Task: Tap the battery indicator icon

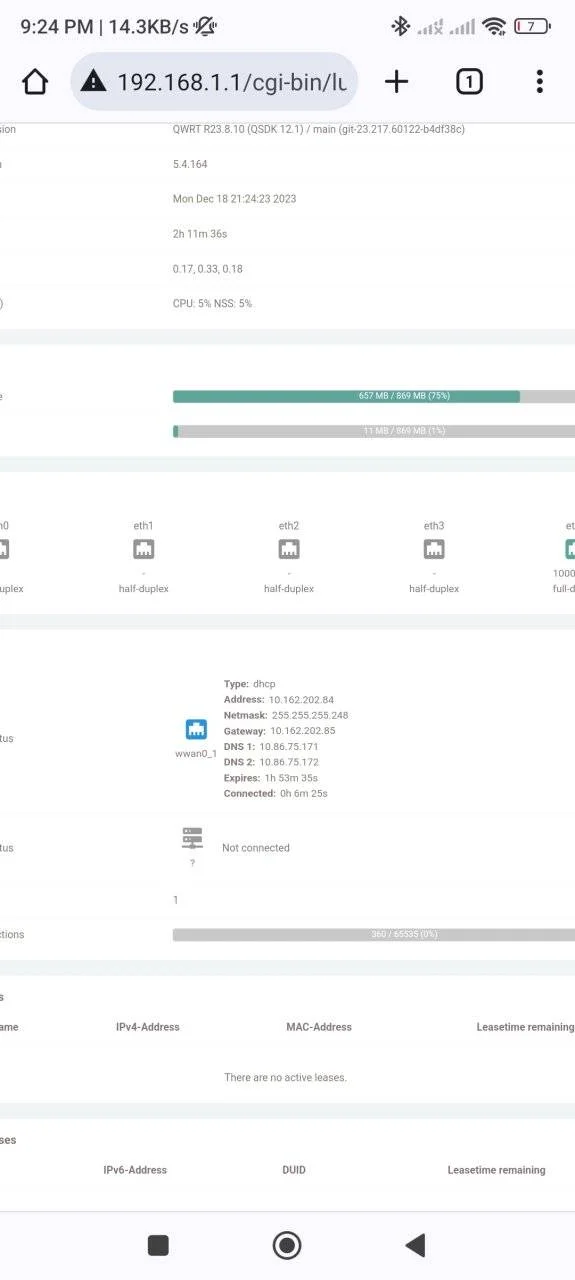Action: point(532,27)
